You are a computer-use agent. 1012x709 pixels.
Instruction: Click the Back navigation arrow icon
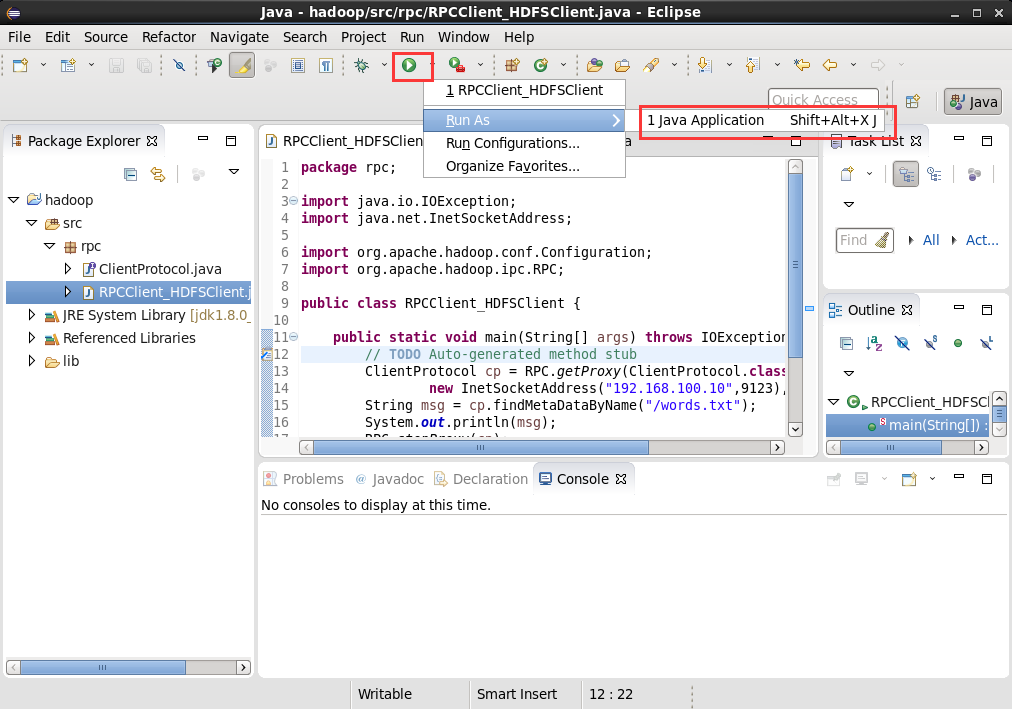coord(830,65)
